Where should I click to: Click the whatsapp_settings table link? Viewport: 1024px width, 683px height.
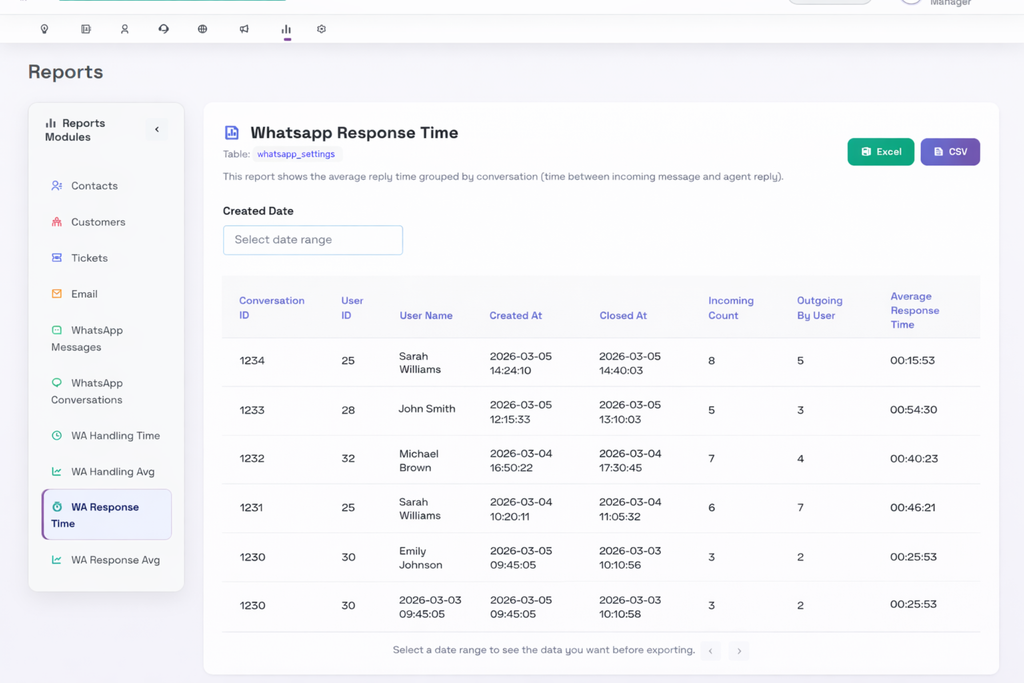pos(296,154)
